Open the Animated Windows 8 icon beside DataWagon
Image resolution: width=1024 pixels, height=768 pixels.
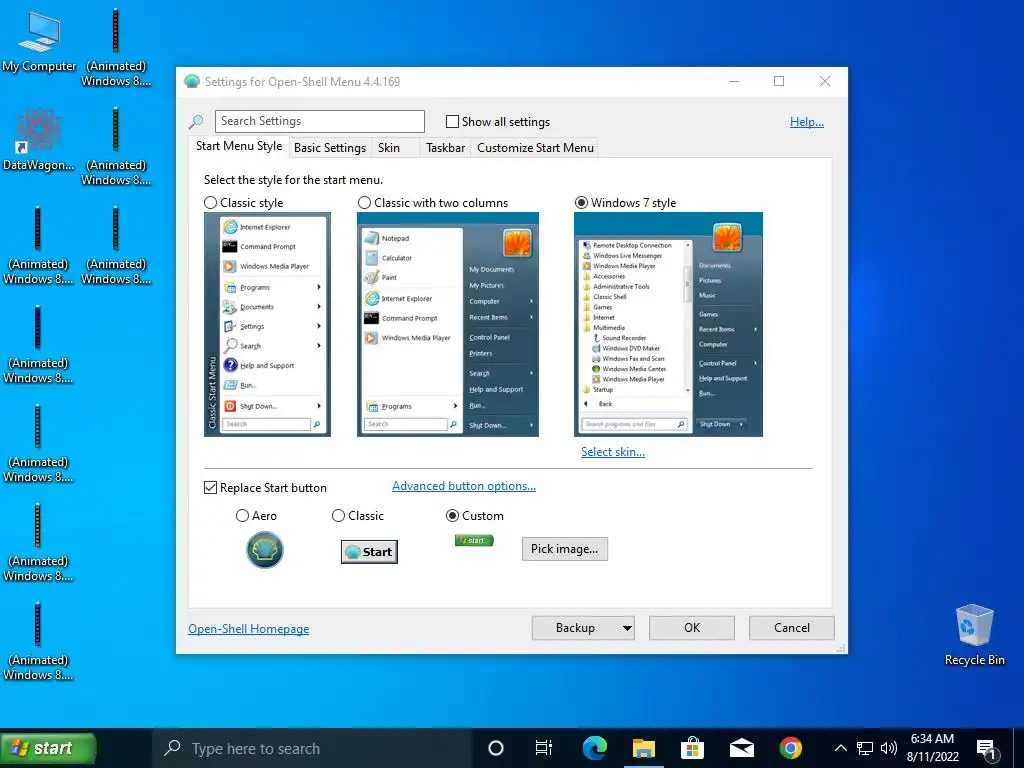coord(116,146)
